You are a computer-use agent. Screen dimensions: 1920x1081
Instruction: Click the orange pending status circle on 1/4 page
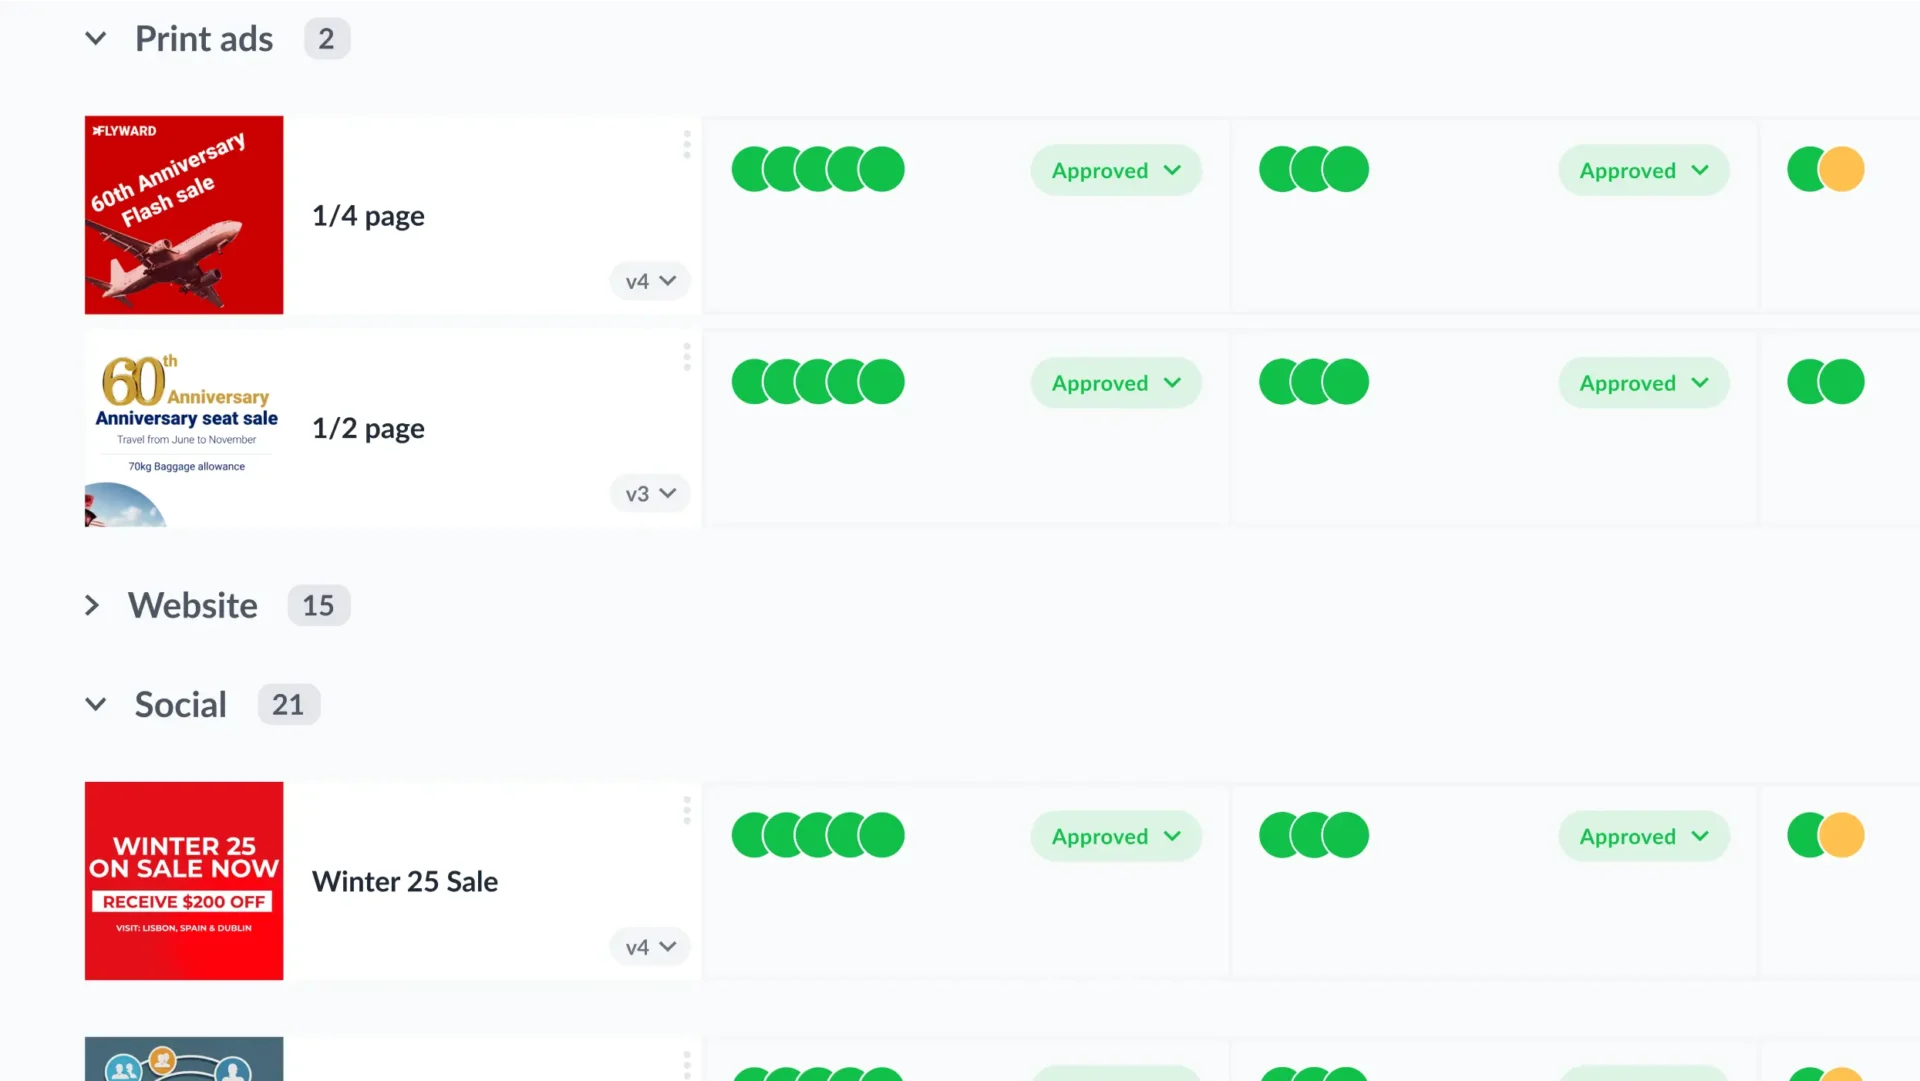[x=1845, y=169]
